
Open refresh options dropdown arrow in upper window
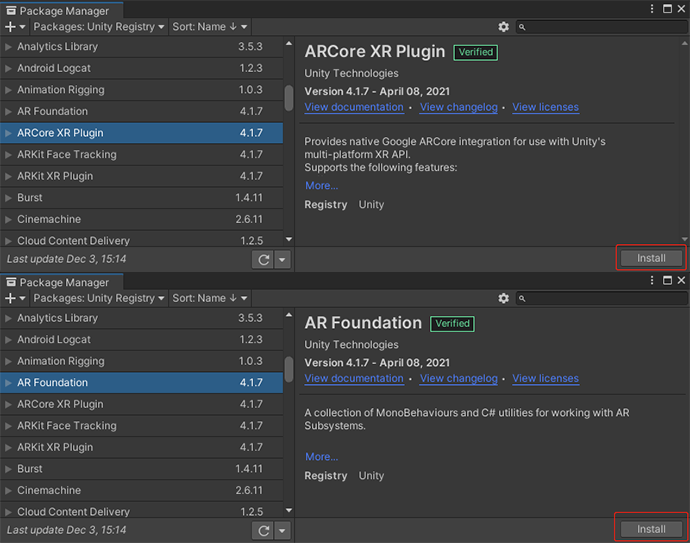tap(282, 260)
